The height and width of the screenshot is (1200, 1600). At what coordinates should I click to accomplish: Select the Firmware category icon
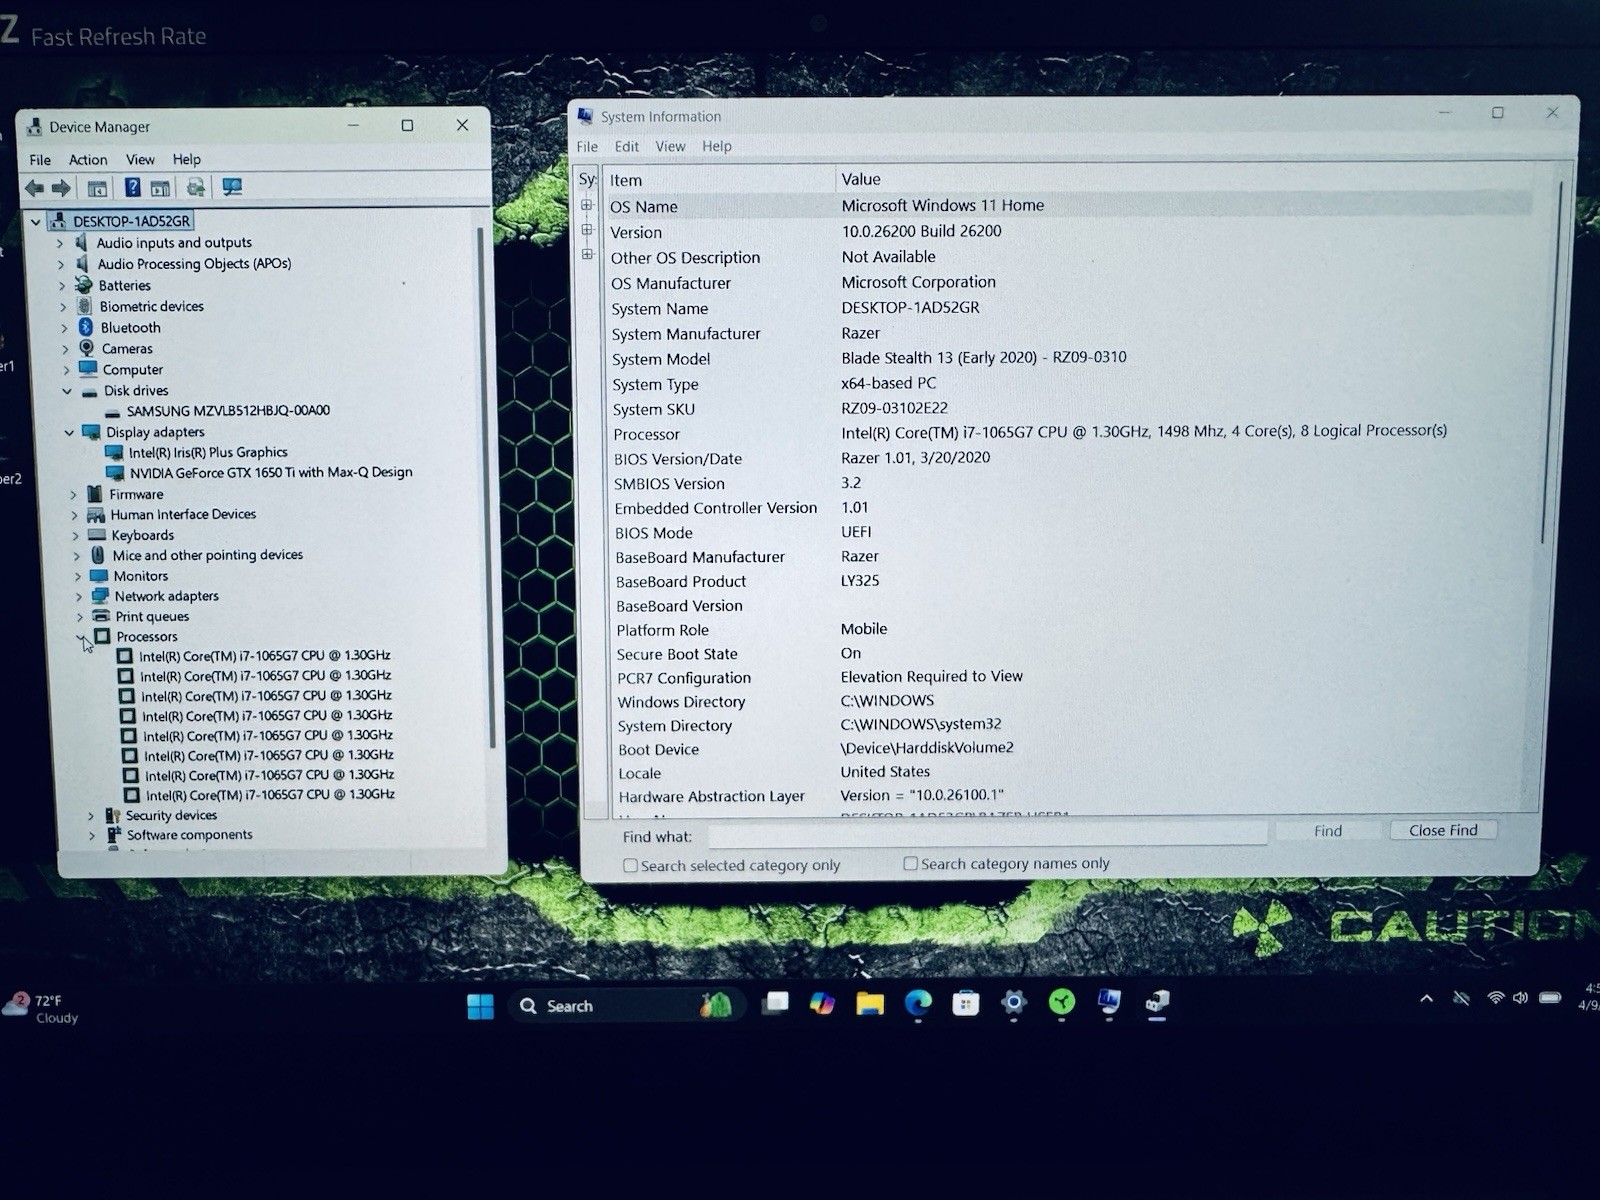(95, 494)
